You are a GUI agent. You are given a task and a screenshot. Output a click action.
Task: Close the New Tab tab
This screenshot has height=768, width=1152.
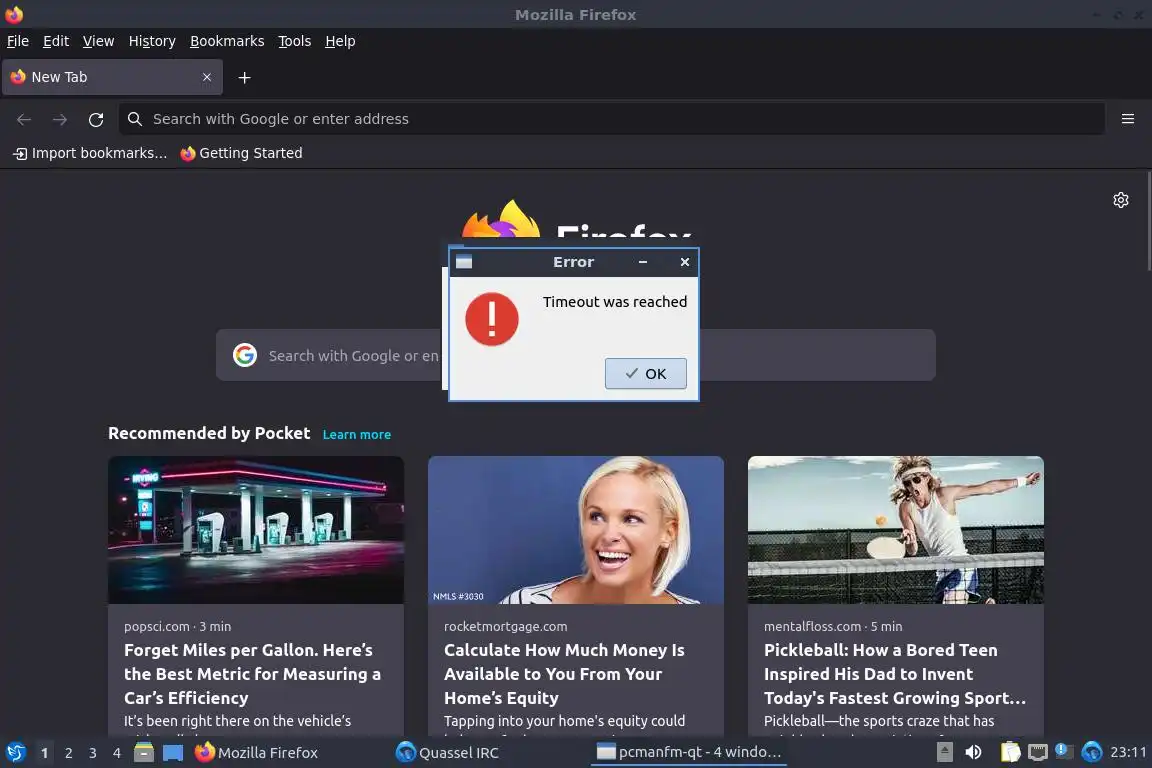click(x=206, y=77)
